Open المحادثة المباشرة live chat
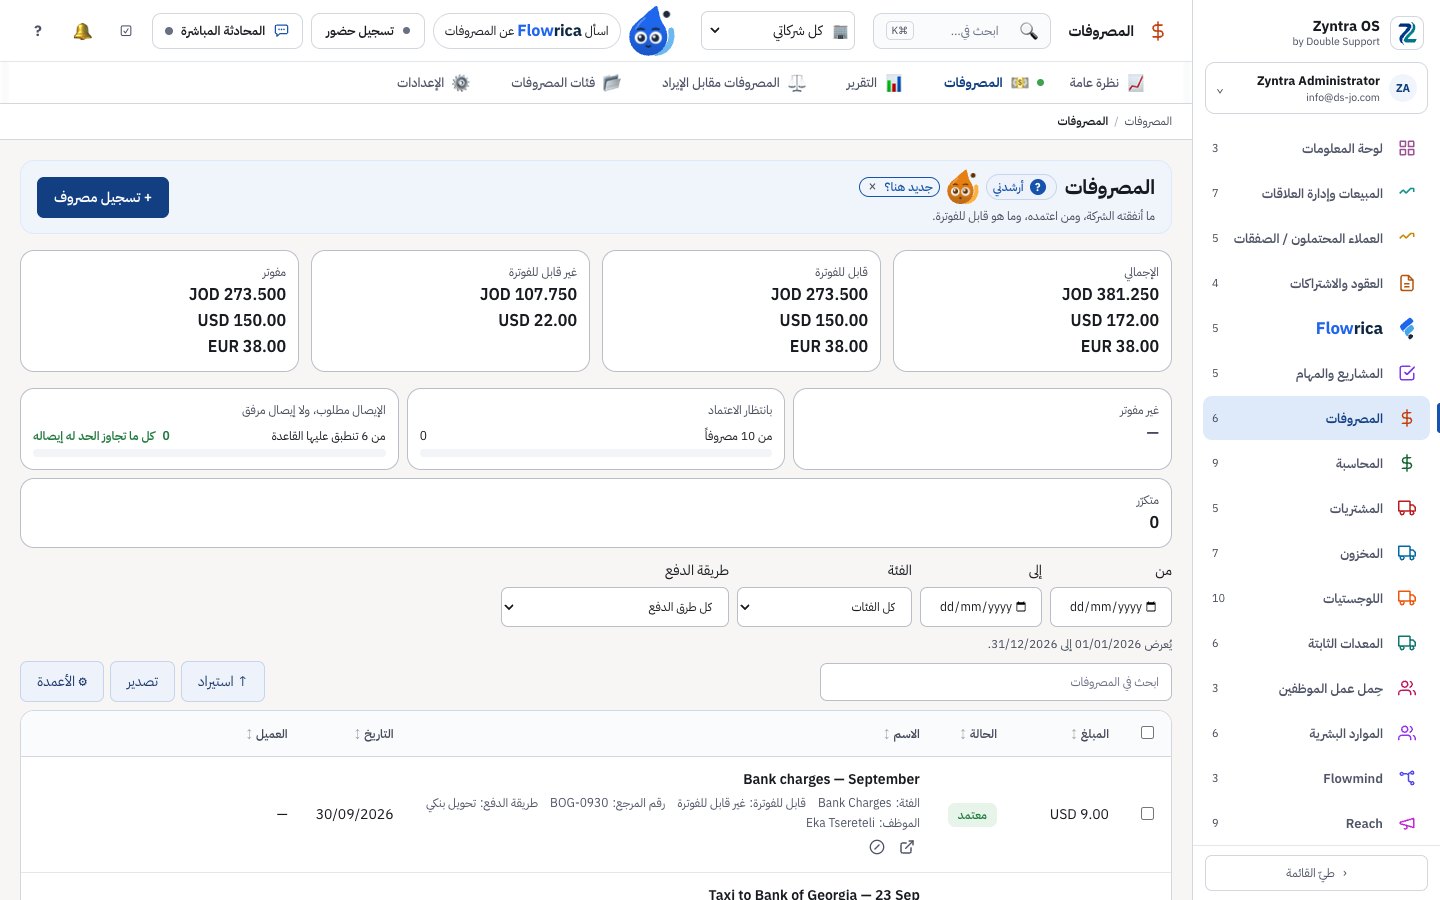Viewport: 1440px width, 900px height. tap(227, 31)
